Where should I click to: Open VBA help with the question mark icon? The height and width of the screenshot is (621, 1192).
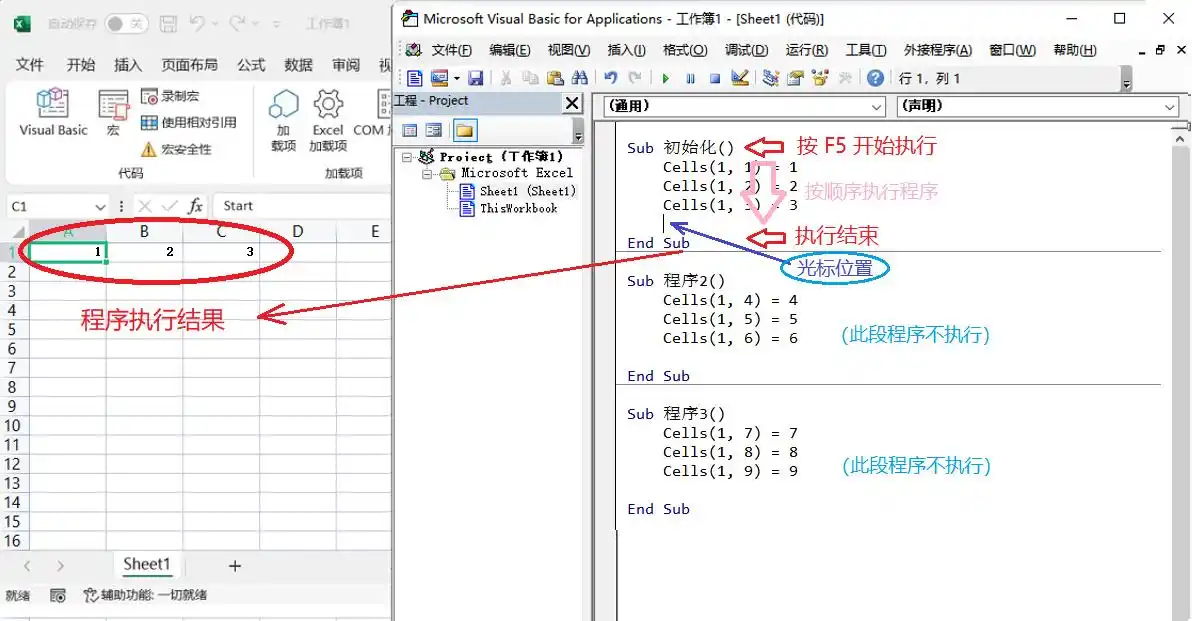pyautogui.click(x=875, y=78)
